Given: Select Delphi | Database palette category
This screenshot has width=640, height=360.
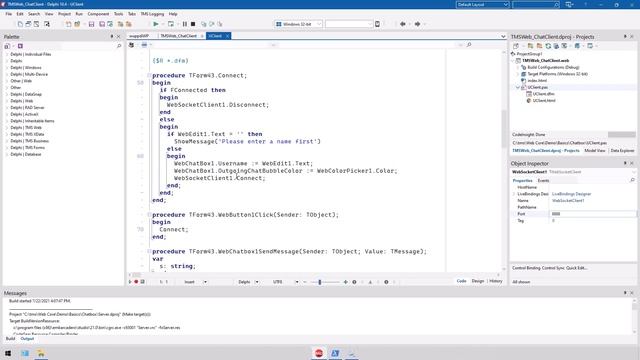Looking at the screenshot, I should point(26,154).
